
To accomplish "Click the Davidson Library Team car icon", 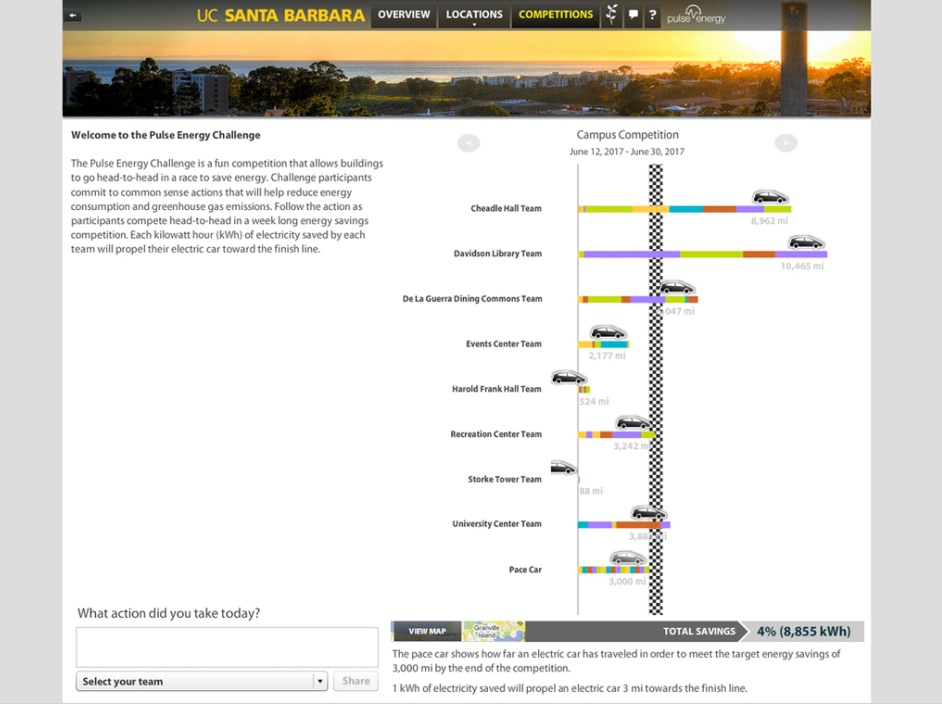I will 806,242.
